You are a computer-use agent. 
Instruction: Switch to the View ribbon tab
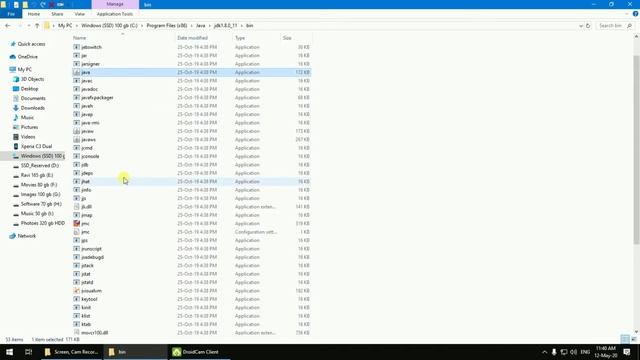tap(80, 14)
